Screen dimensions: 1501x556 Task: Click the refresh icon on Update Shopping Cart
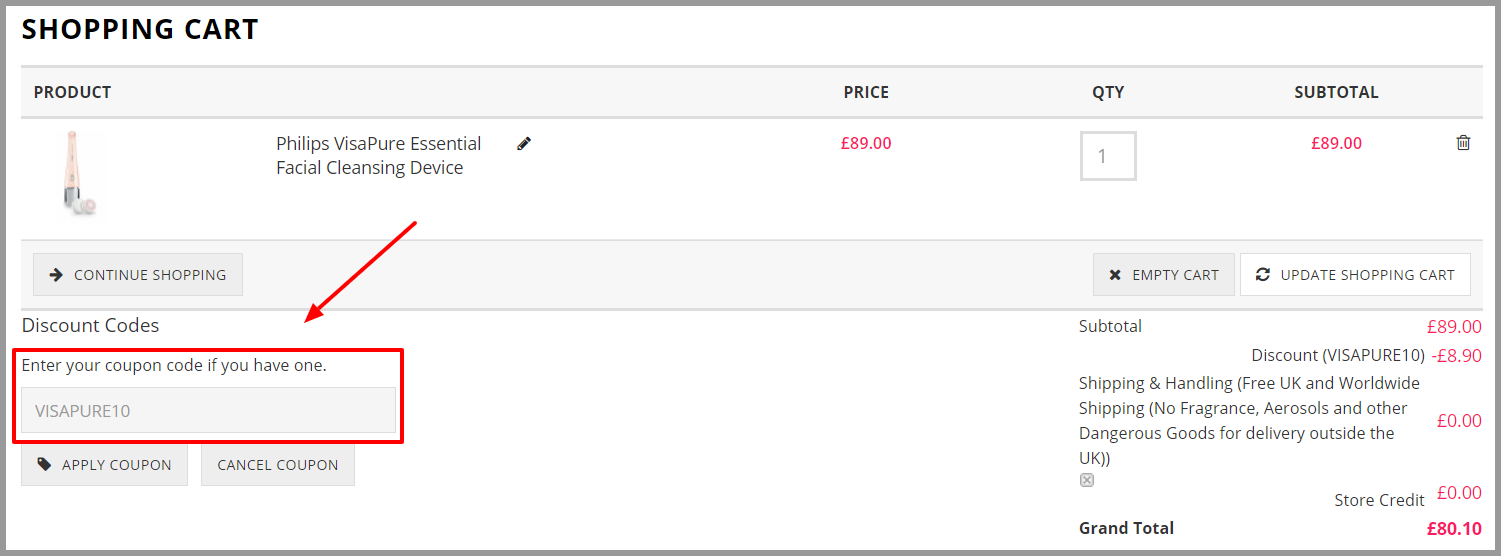1263,274
